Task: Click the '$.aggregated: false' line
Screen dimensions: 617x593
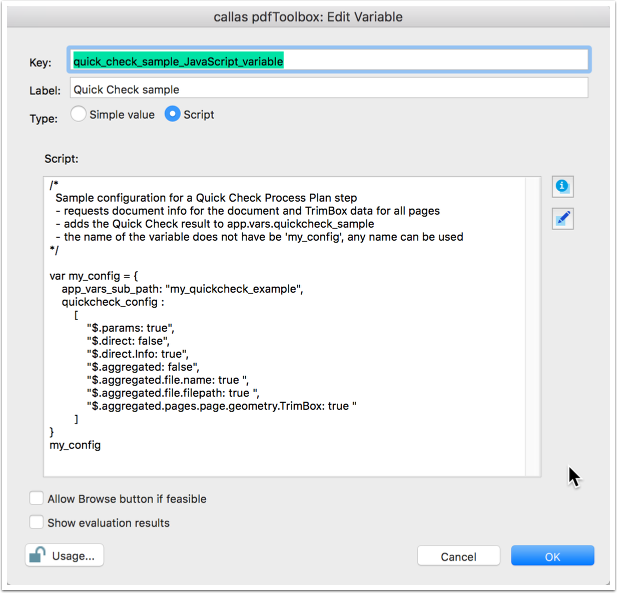Action: pyautogui.click(x=143, y=367)
